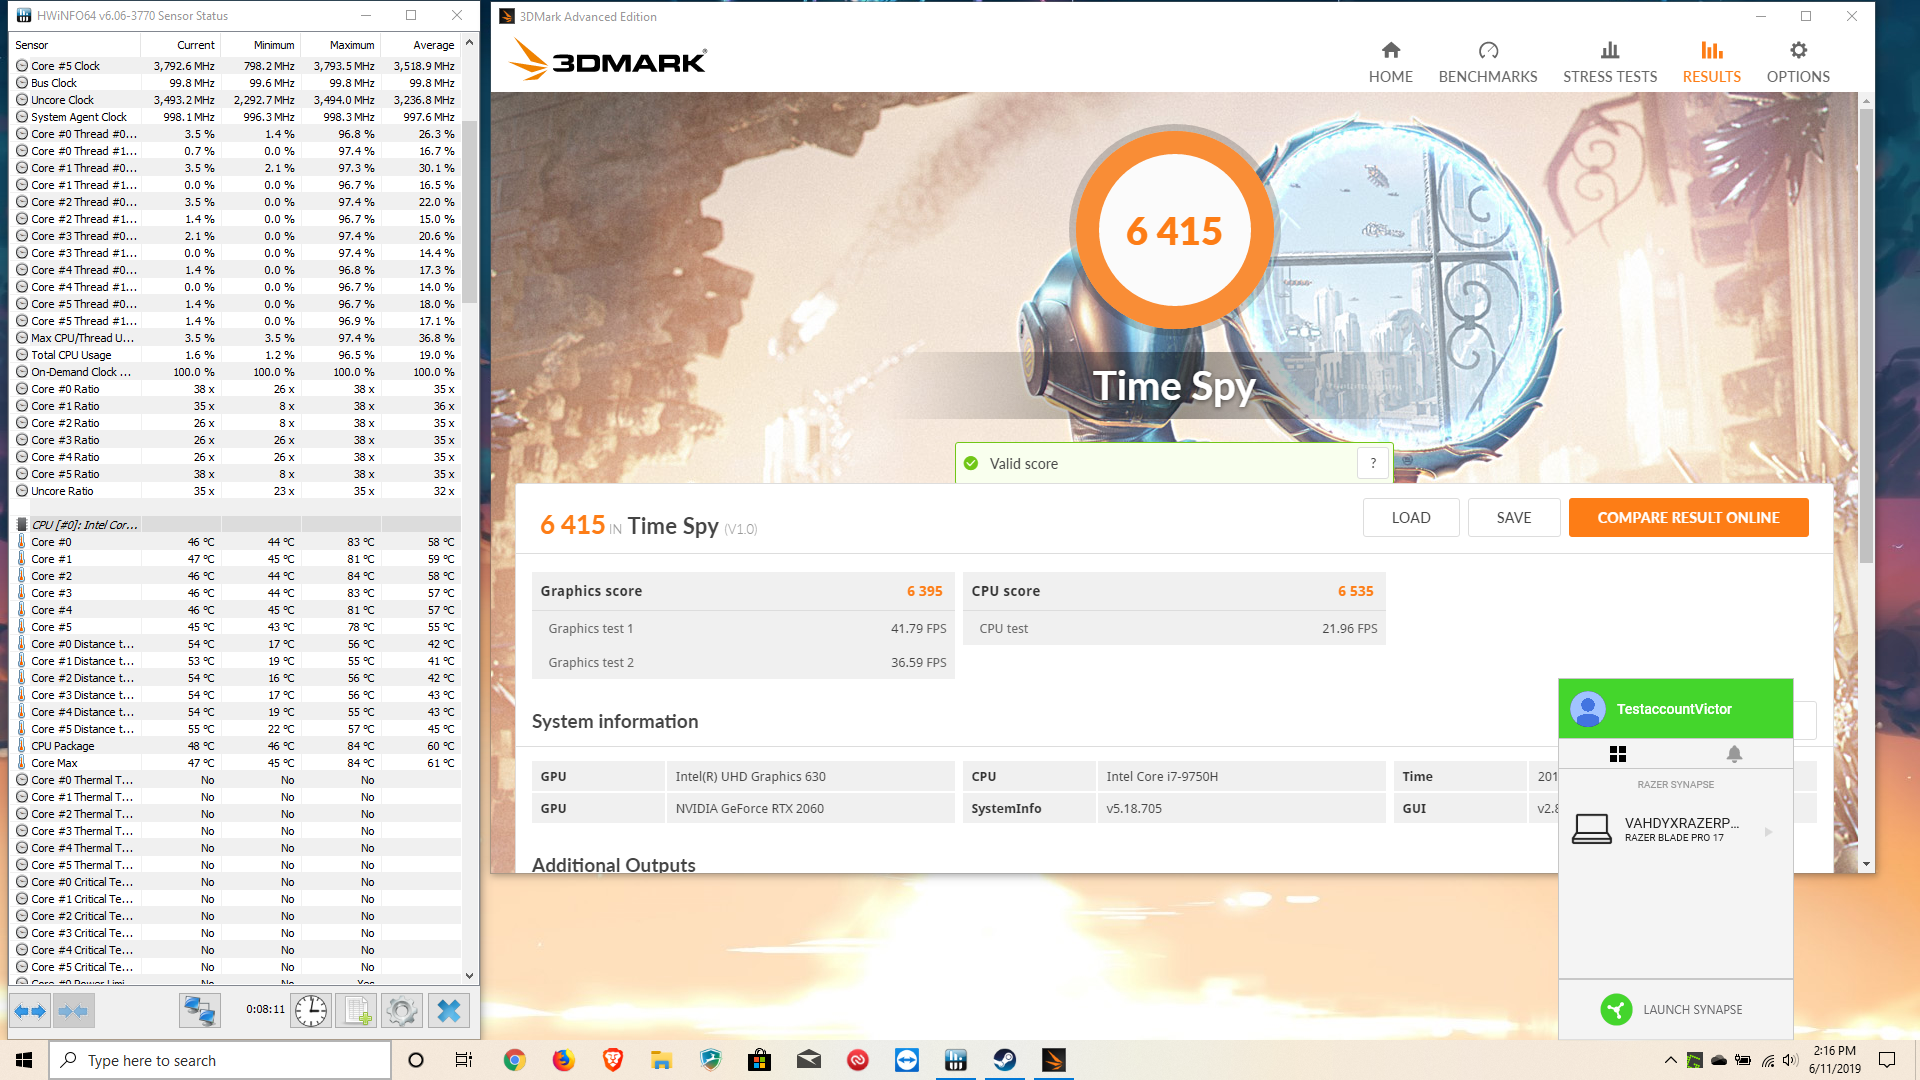Open Wi-Fi network tray icon
The width and height of the screenshot is (1920, 1080).
pyautogui.click(x=1767, y=1060)
